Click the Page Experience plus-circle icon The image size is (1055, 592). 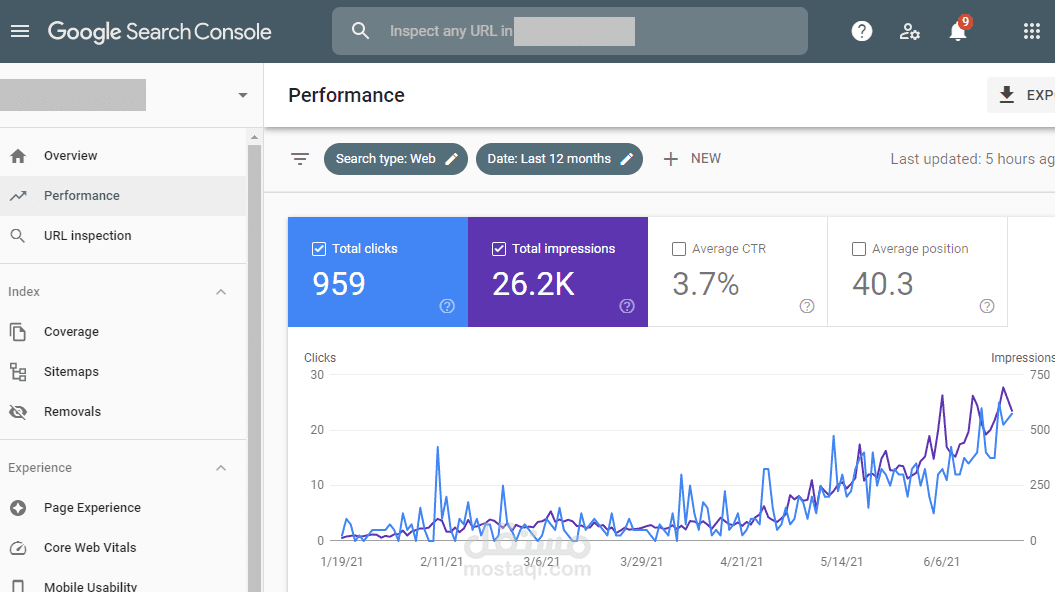tap(18, 508)
